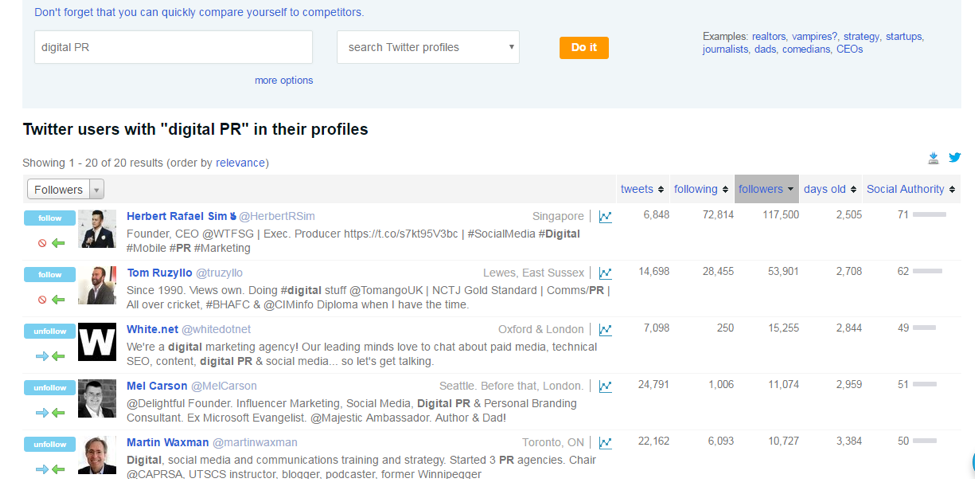975x479 pixels.
Task: Open Mel Carson's follower graph icon
Action: click(605, 386)
